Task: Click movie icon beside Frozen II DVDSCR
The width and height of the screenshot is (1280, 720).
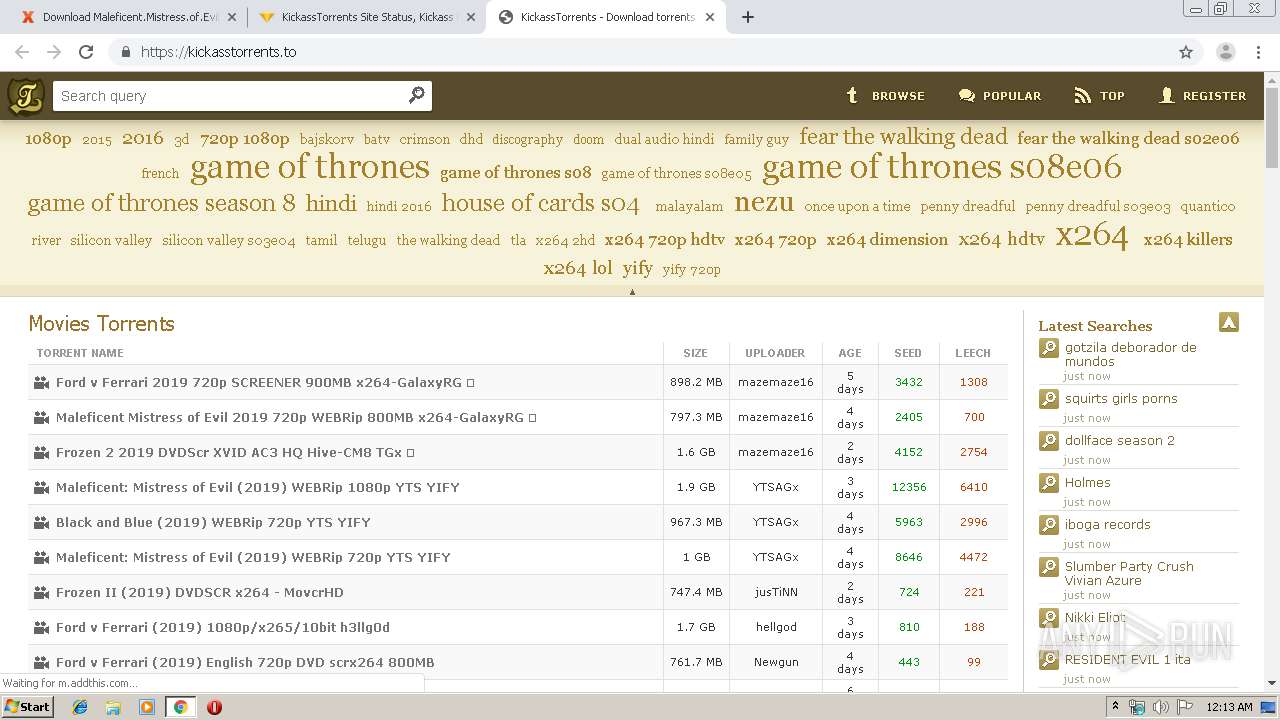Action: click(x=41, y=592)
